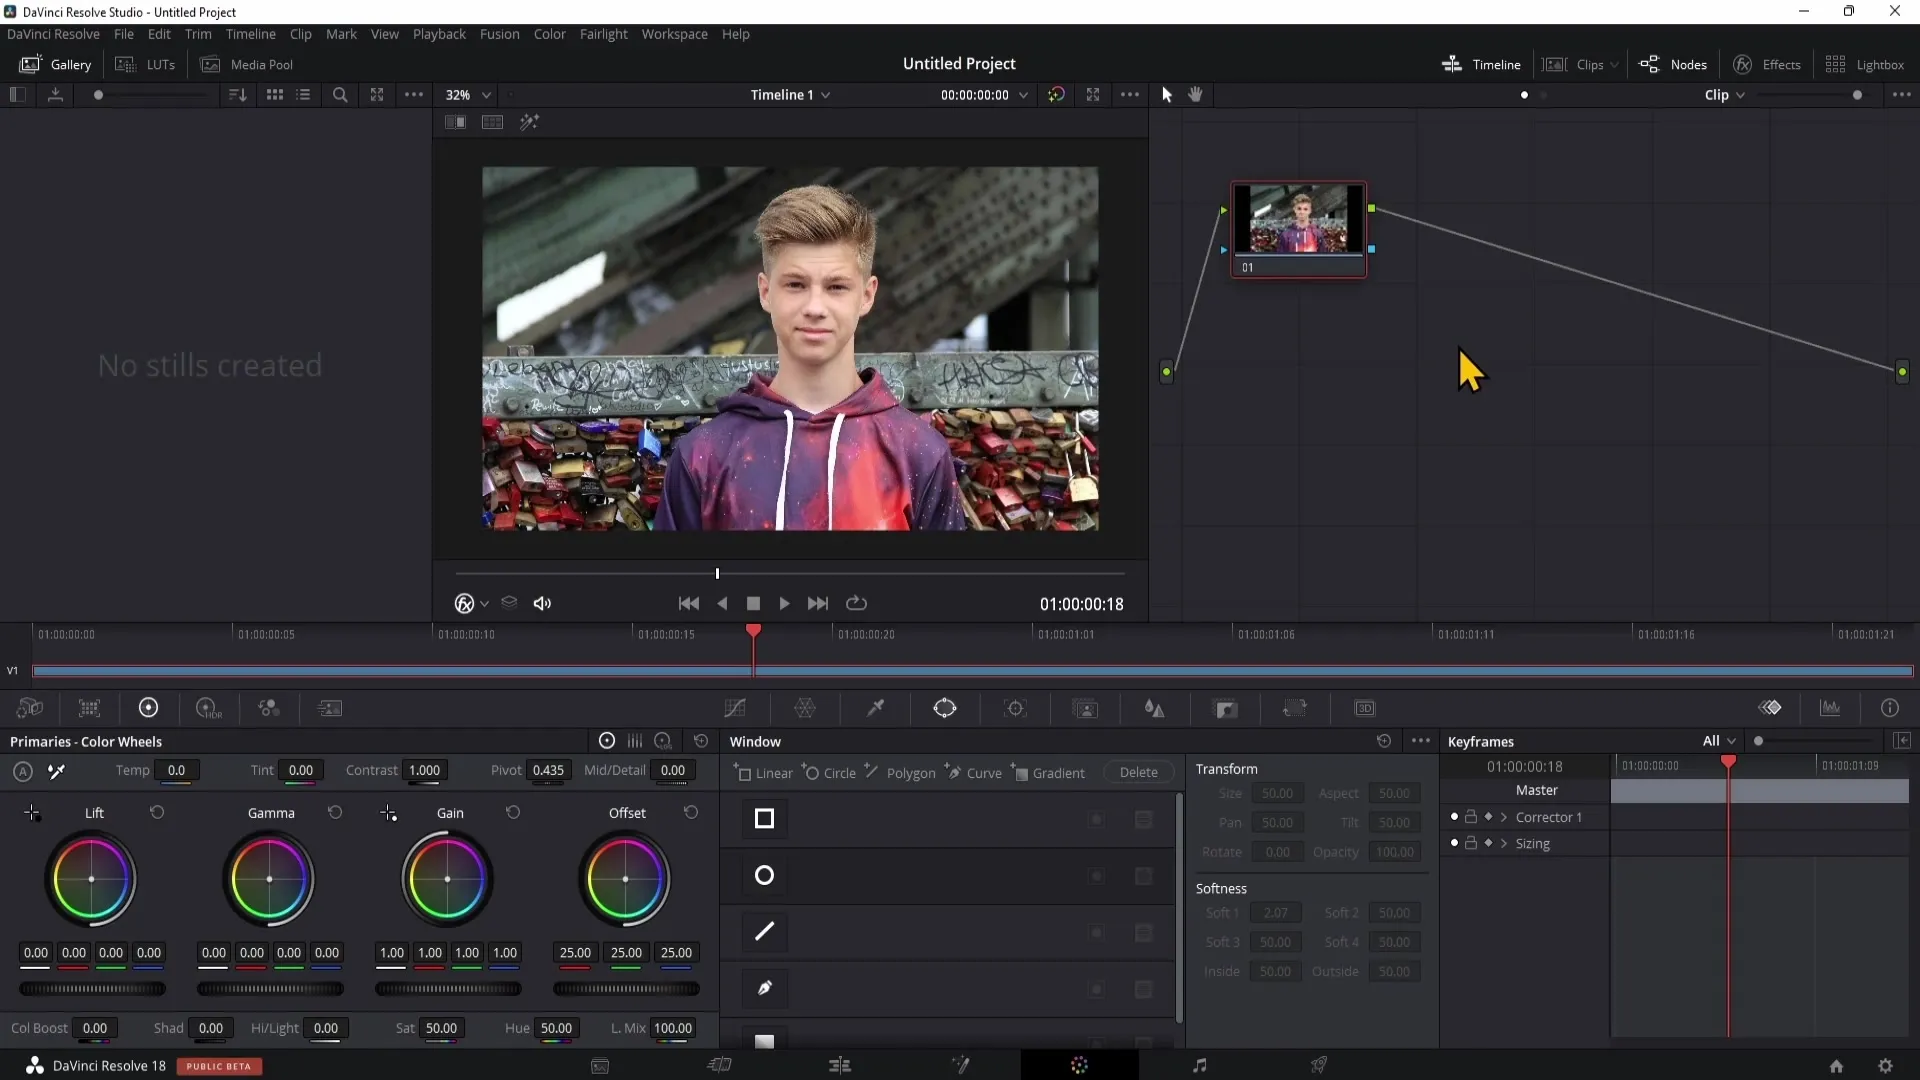Viewport: 1920px width, 1080px height.
Task: Open the Scopes palette icon
Action: (x=1830, y=708)
